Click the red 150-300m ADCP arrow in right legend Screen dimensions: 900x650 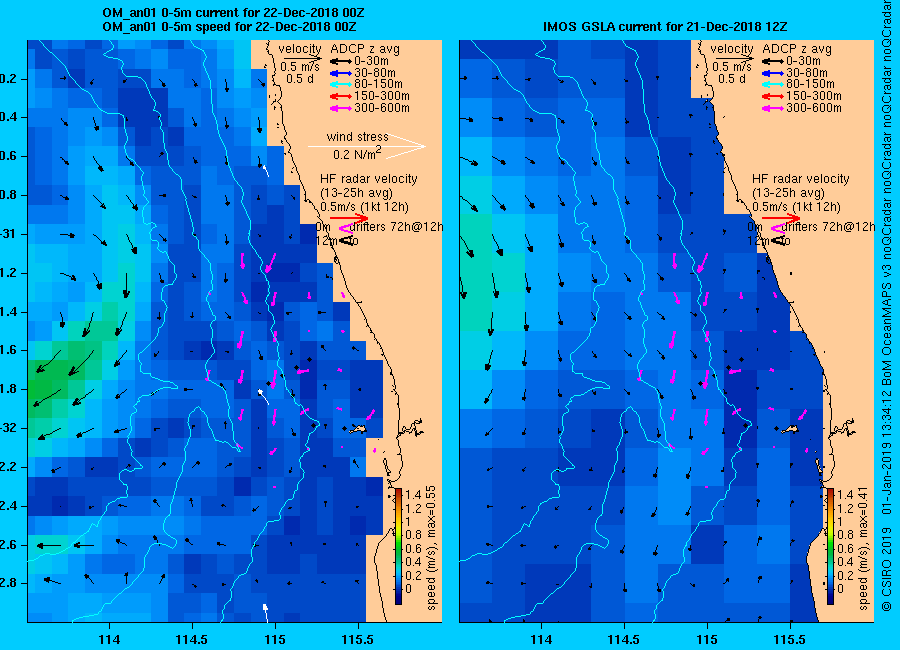coord(773,96)
